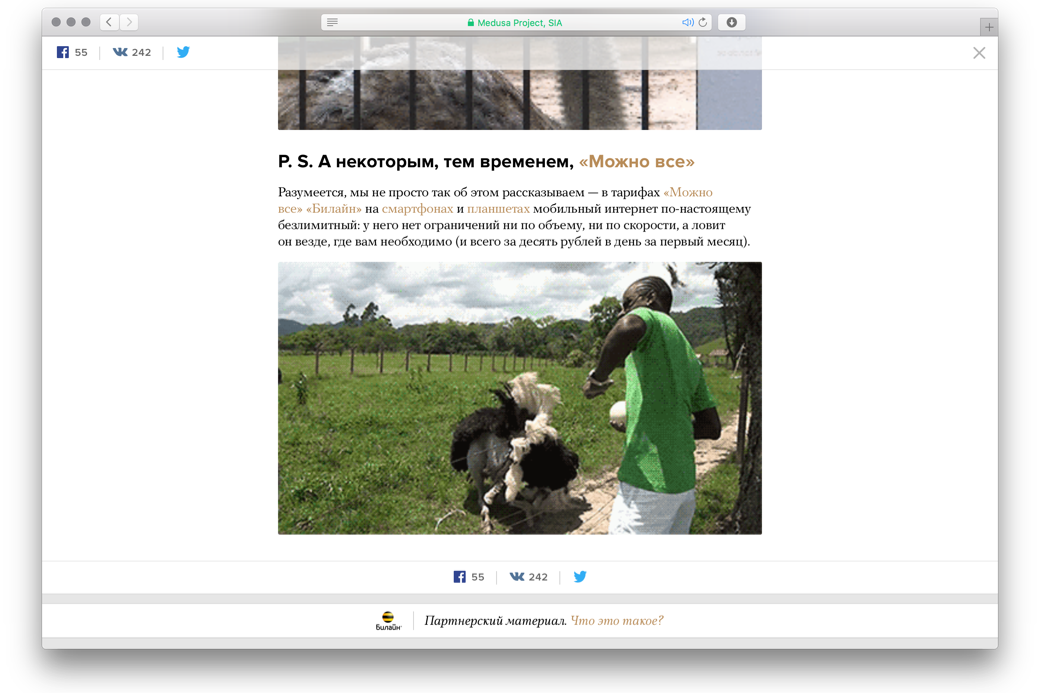Click the bottom Twitter bird icon
Screen dimensions: 1040x693
coord(580,576)
